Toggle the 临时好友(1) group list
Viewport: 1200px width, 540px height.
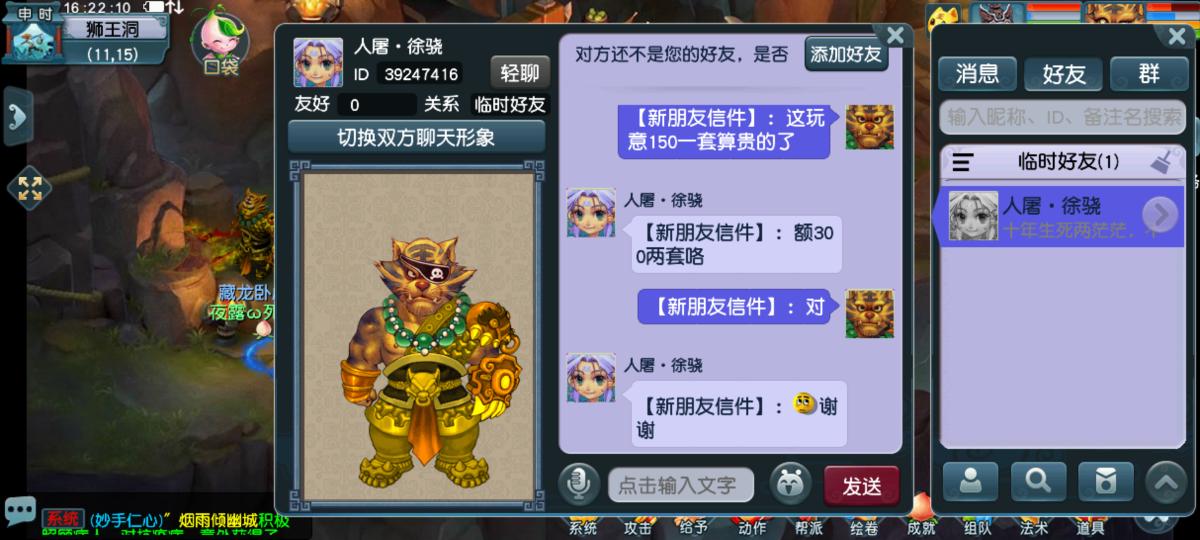point(1062,162)
